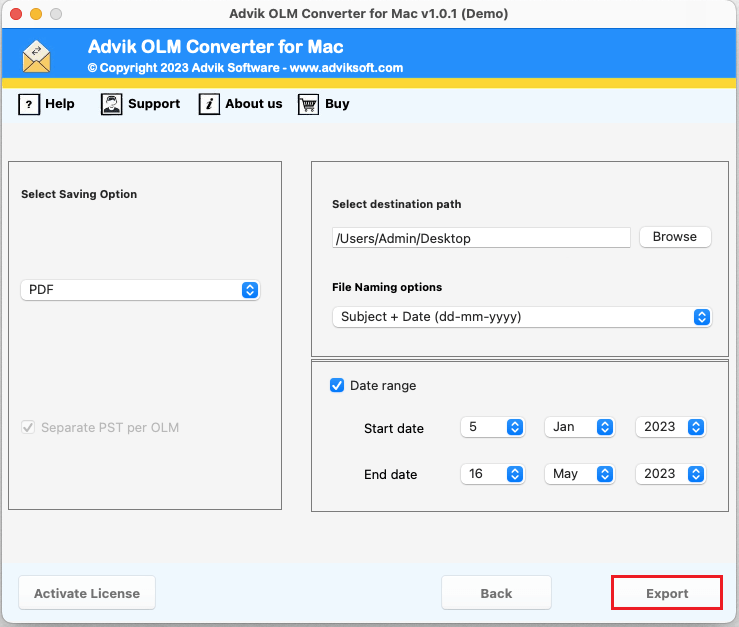Screen dimensions: 739x627
Task: Click the Select destination path label
Action: pyautogui.click(x=396, y=204)
